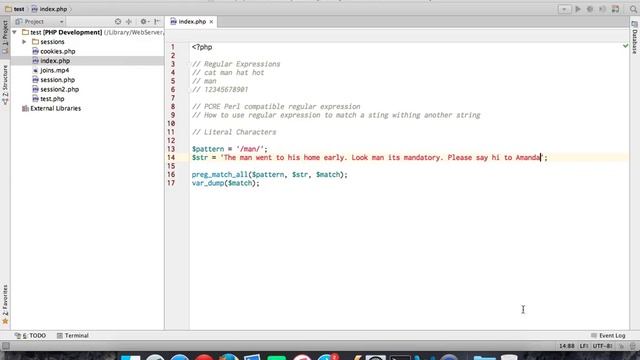Click line number 16 in gutter
The image size is (640, 360).
[x=171, y=175]
